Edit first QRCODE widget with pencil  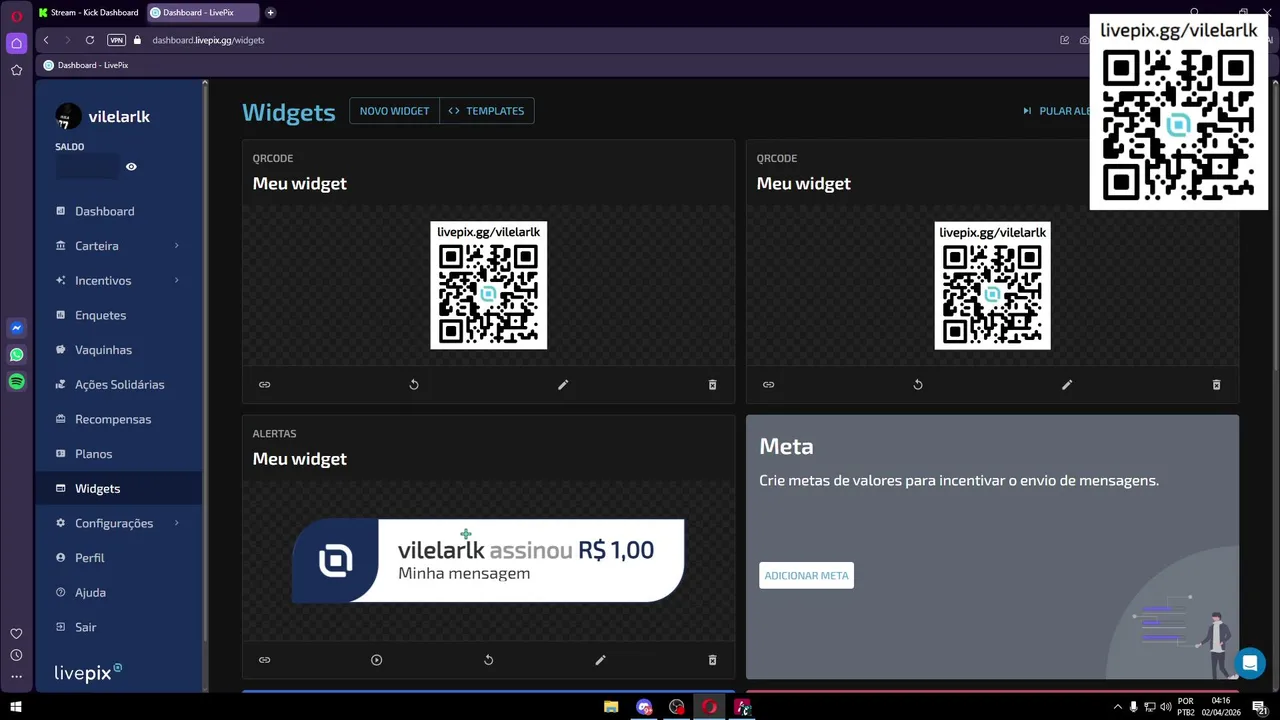[x=563, y=384]
